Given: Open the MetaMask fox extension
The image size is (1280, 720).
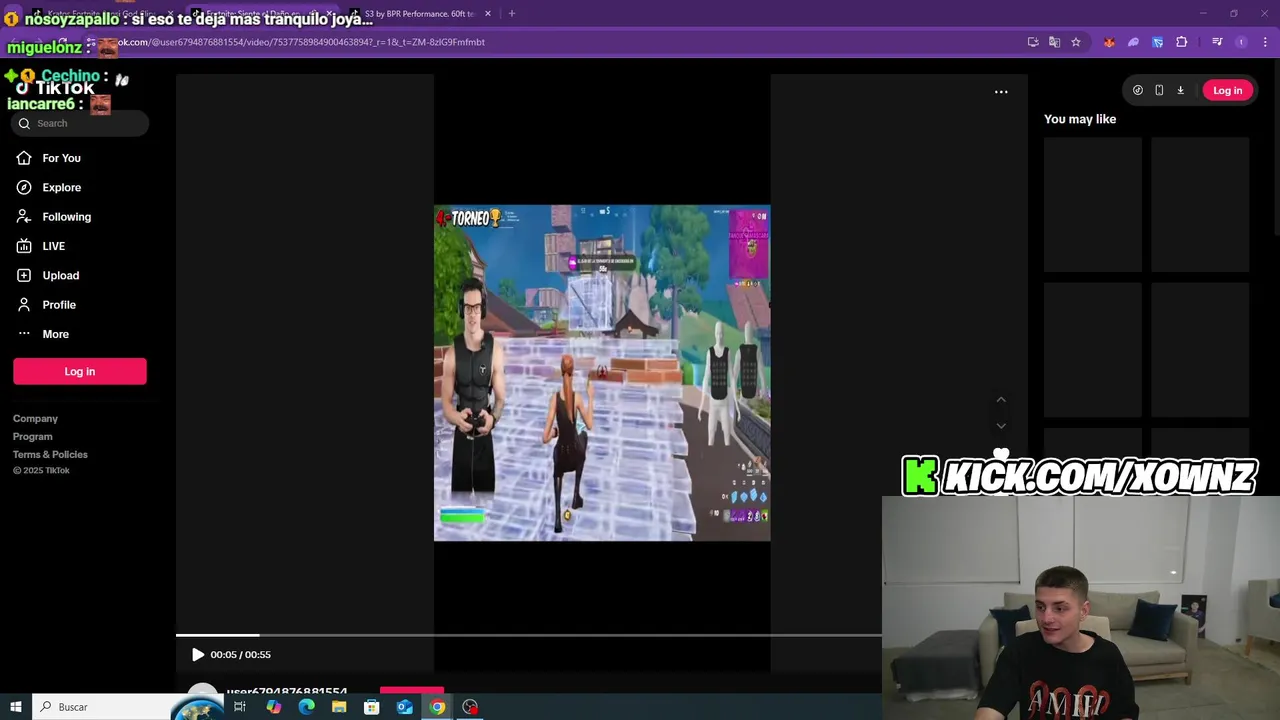Looking at the screenshot, I should [1109, 42].
